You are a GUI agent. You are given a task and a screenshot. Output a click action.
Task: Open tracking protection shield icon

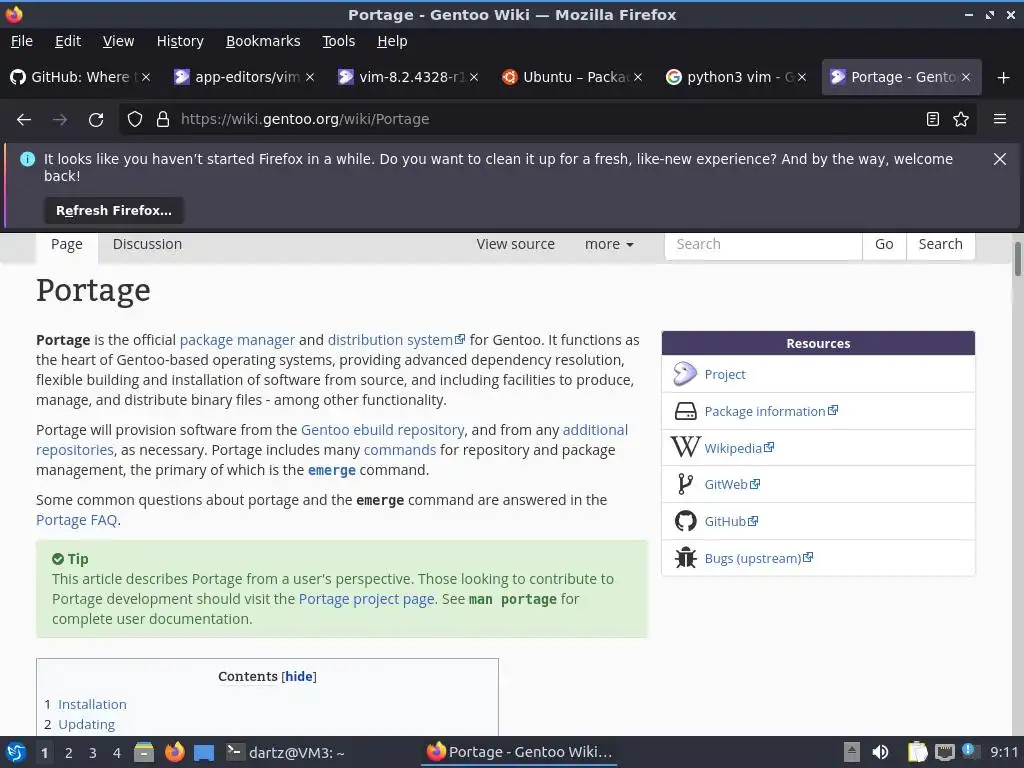[135, 120]
